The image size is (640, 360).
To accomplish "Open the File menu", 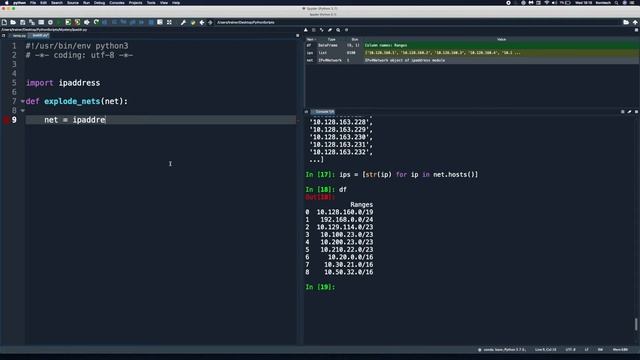I will pyautogui.click(x=33, y=2).
